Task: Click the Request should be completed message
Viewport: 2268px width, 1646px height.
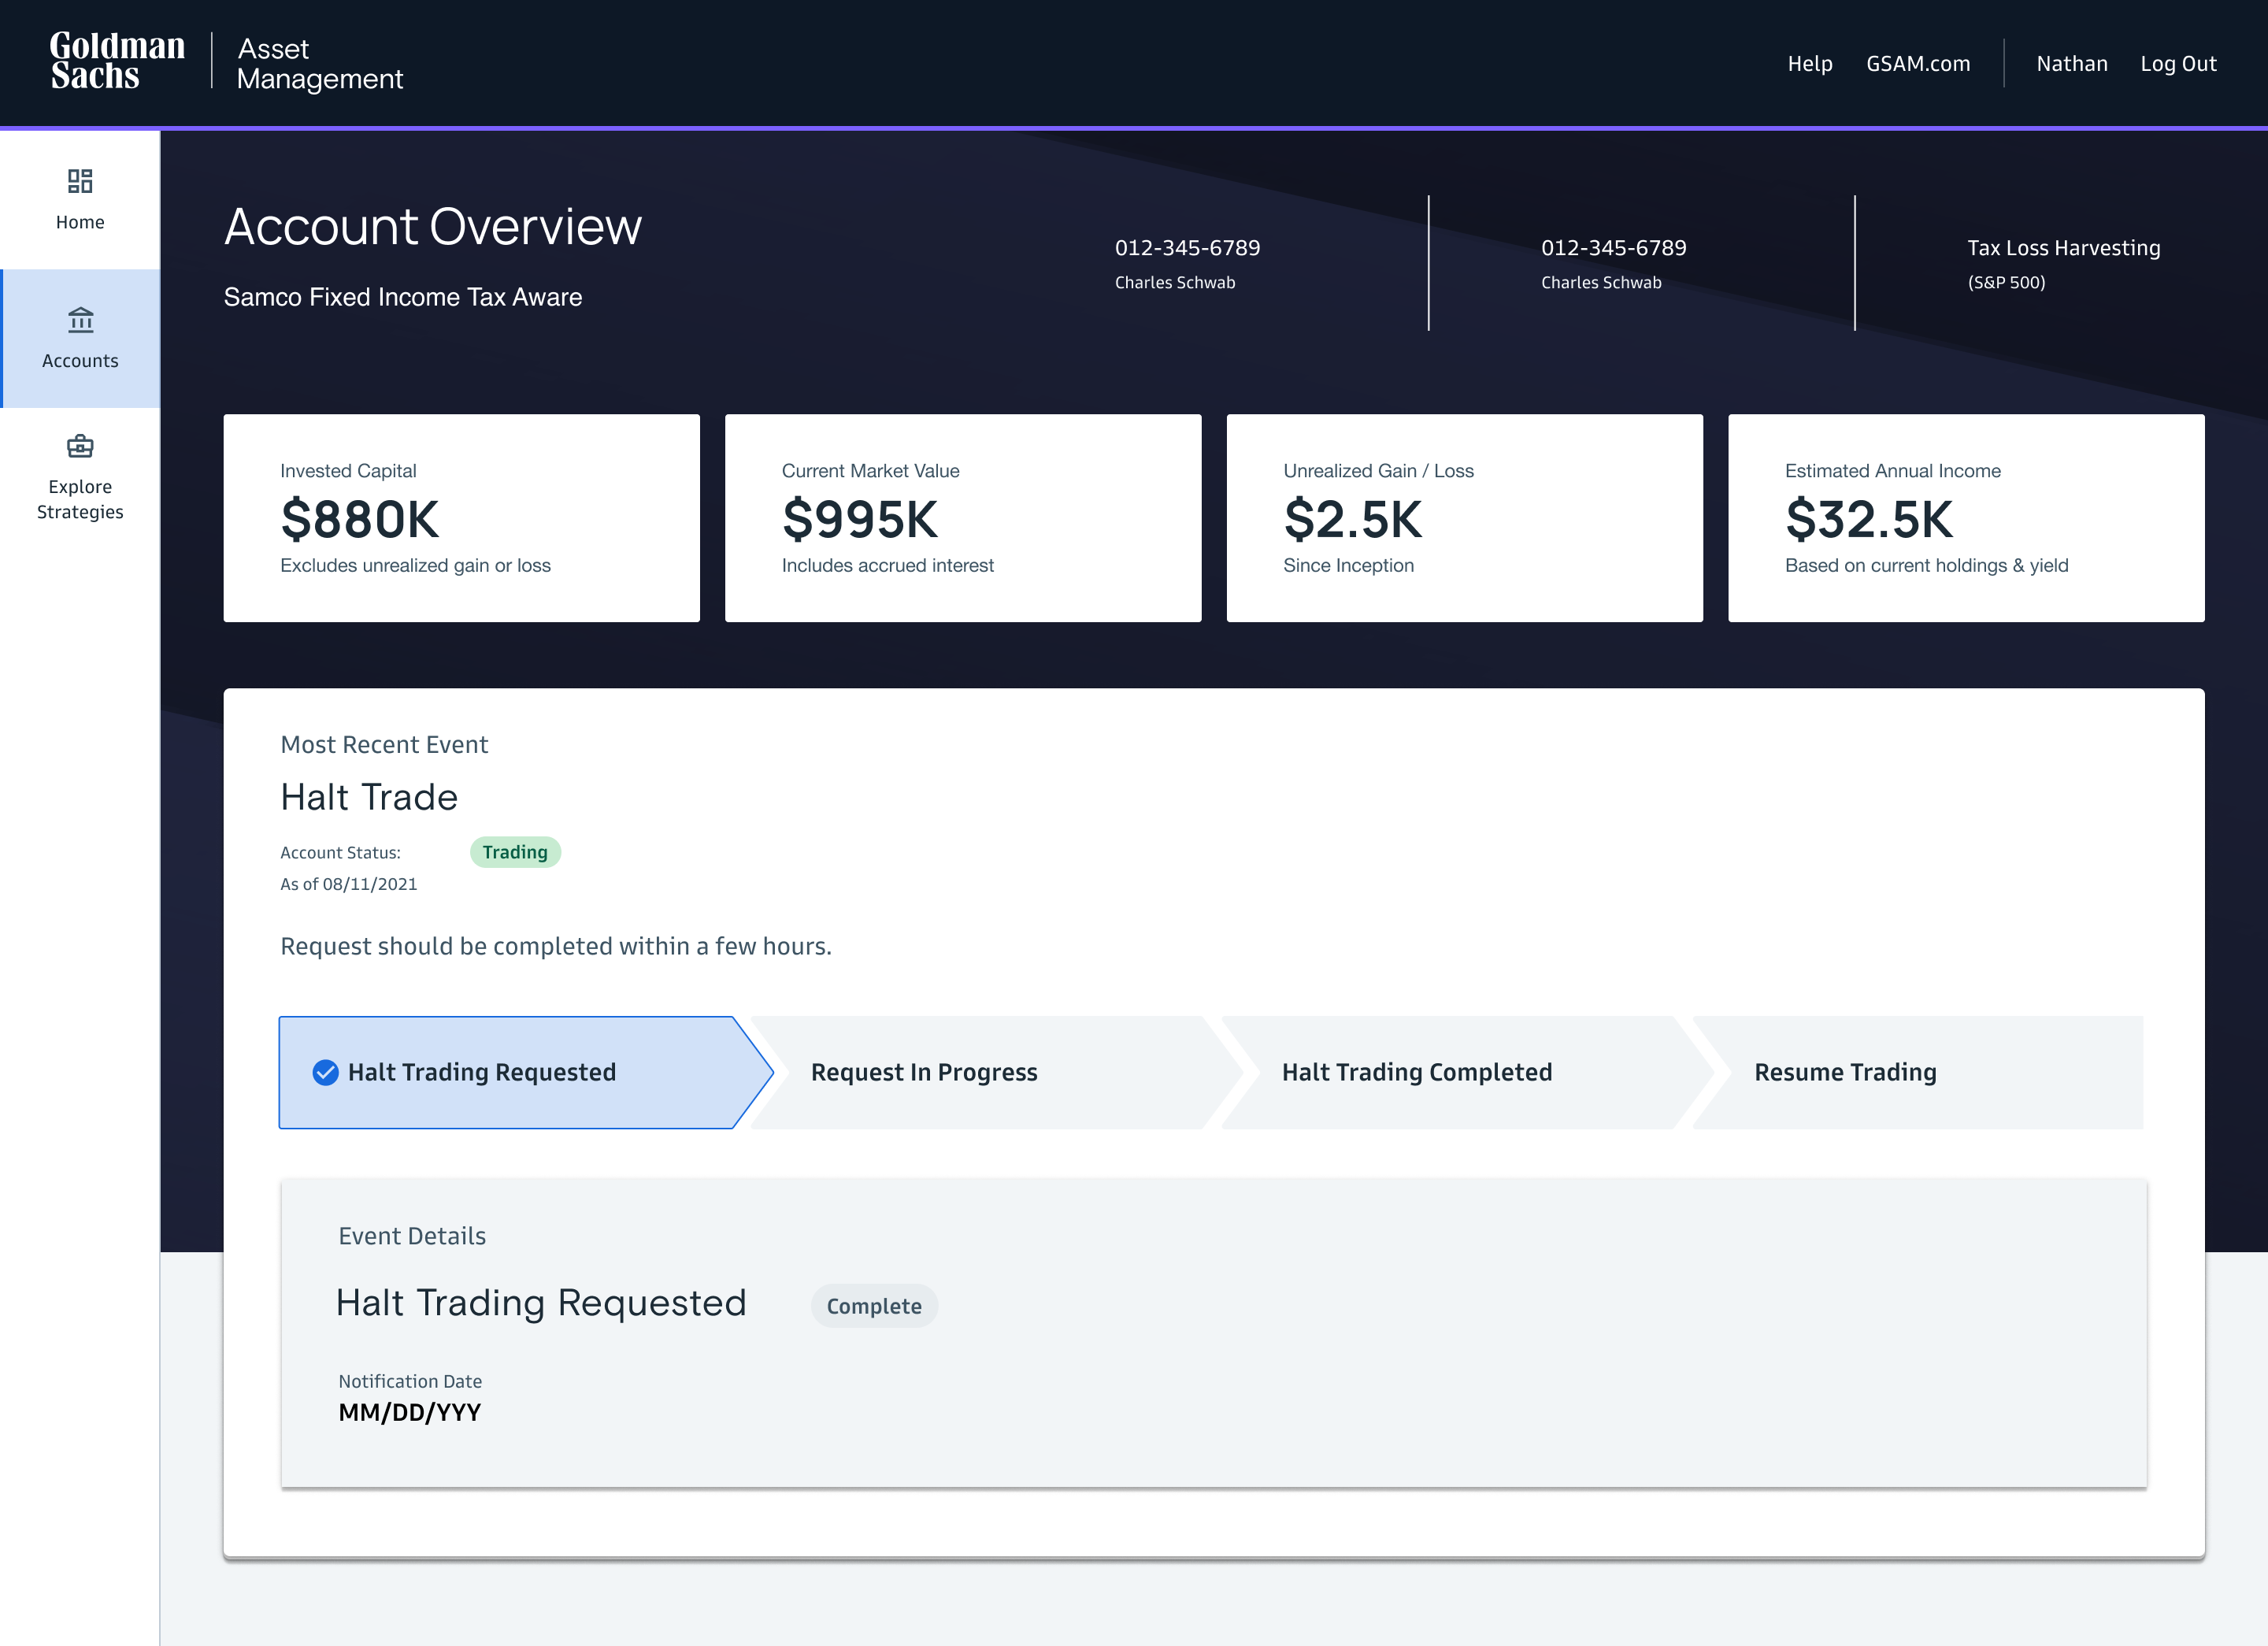Action: click(x=556, y=946)
